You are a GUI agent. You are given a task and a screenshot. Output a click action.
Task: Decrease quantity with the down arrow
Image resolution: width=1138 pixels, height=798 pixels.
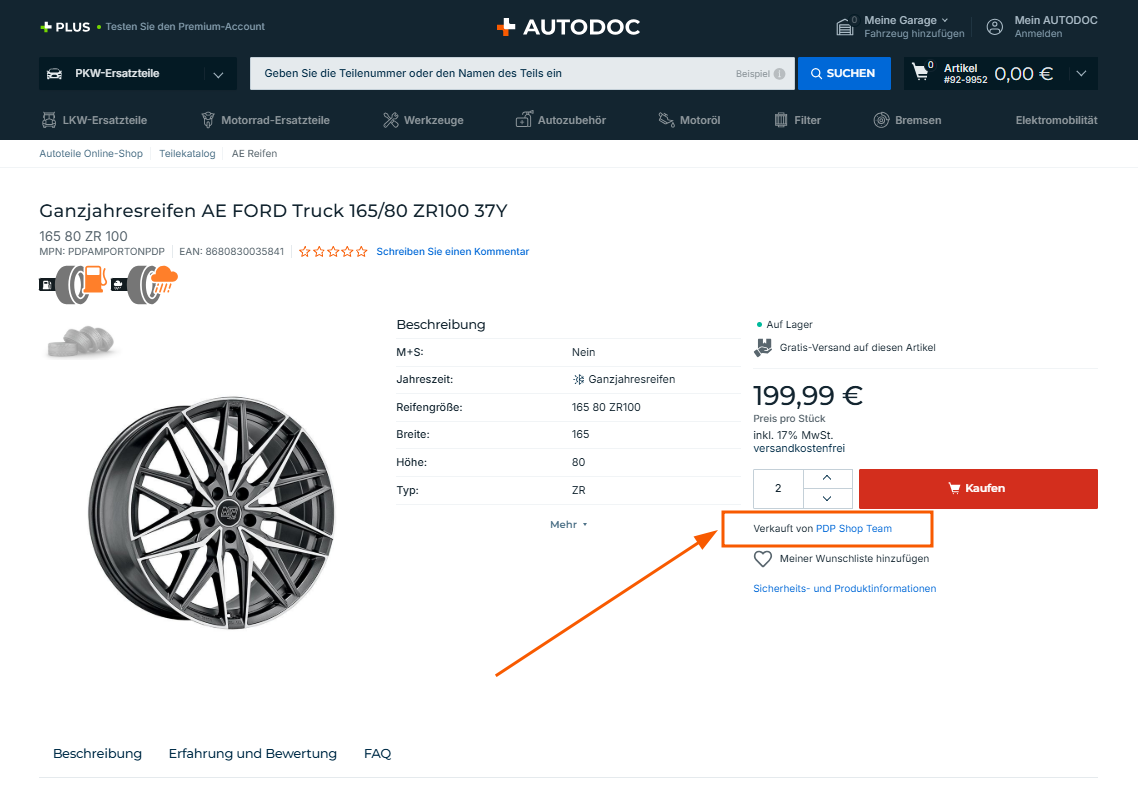click(x=826, y=498)
